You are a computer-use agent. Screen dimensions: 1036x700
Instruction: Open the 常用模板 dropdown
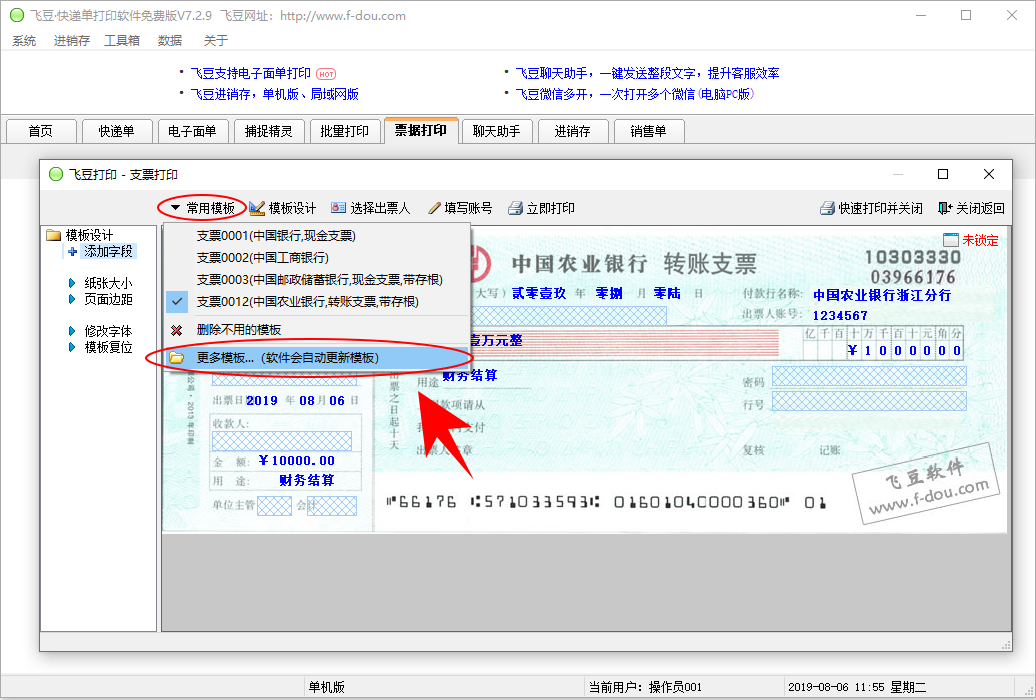tap(202, 208)
